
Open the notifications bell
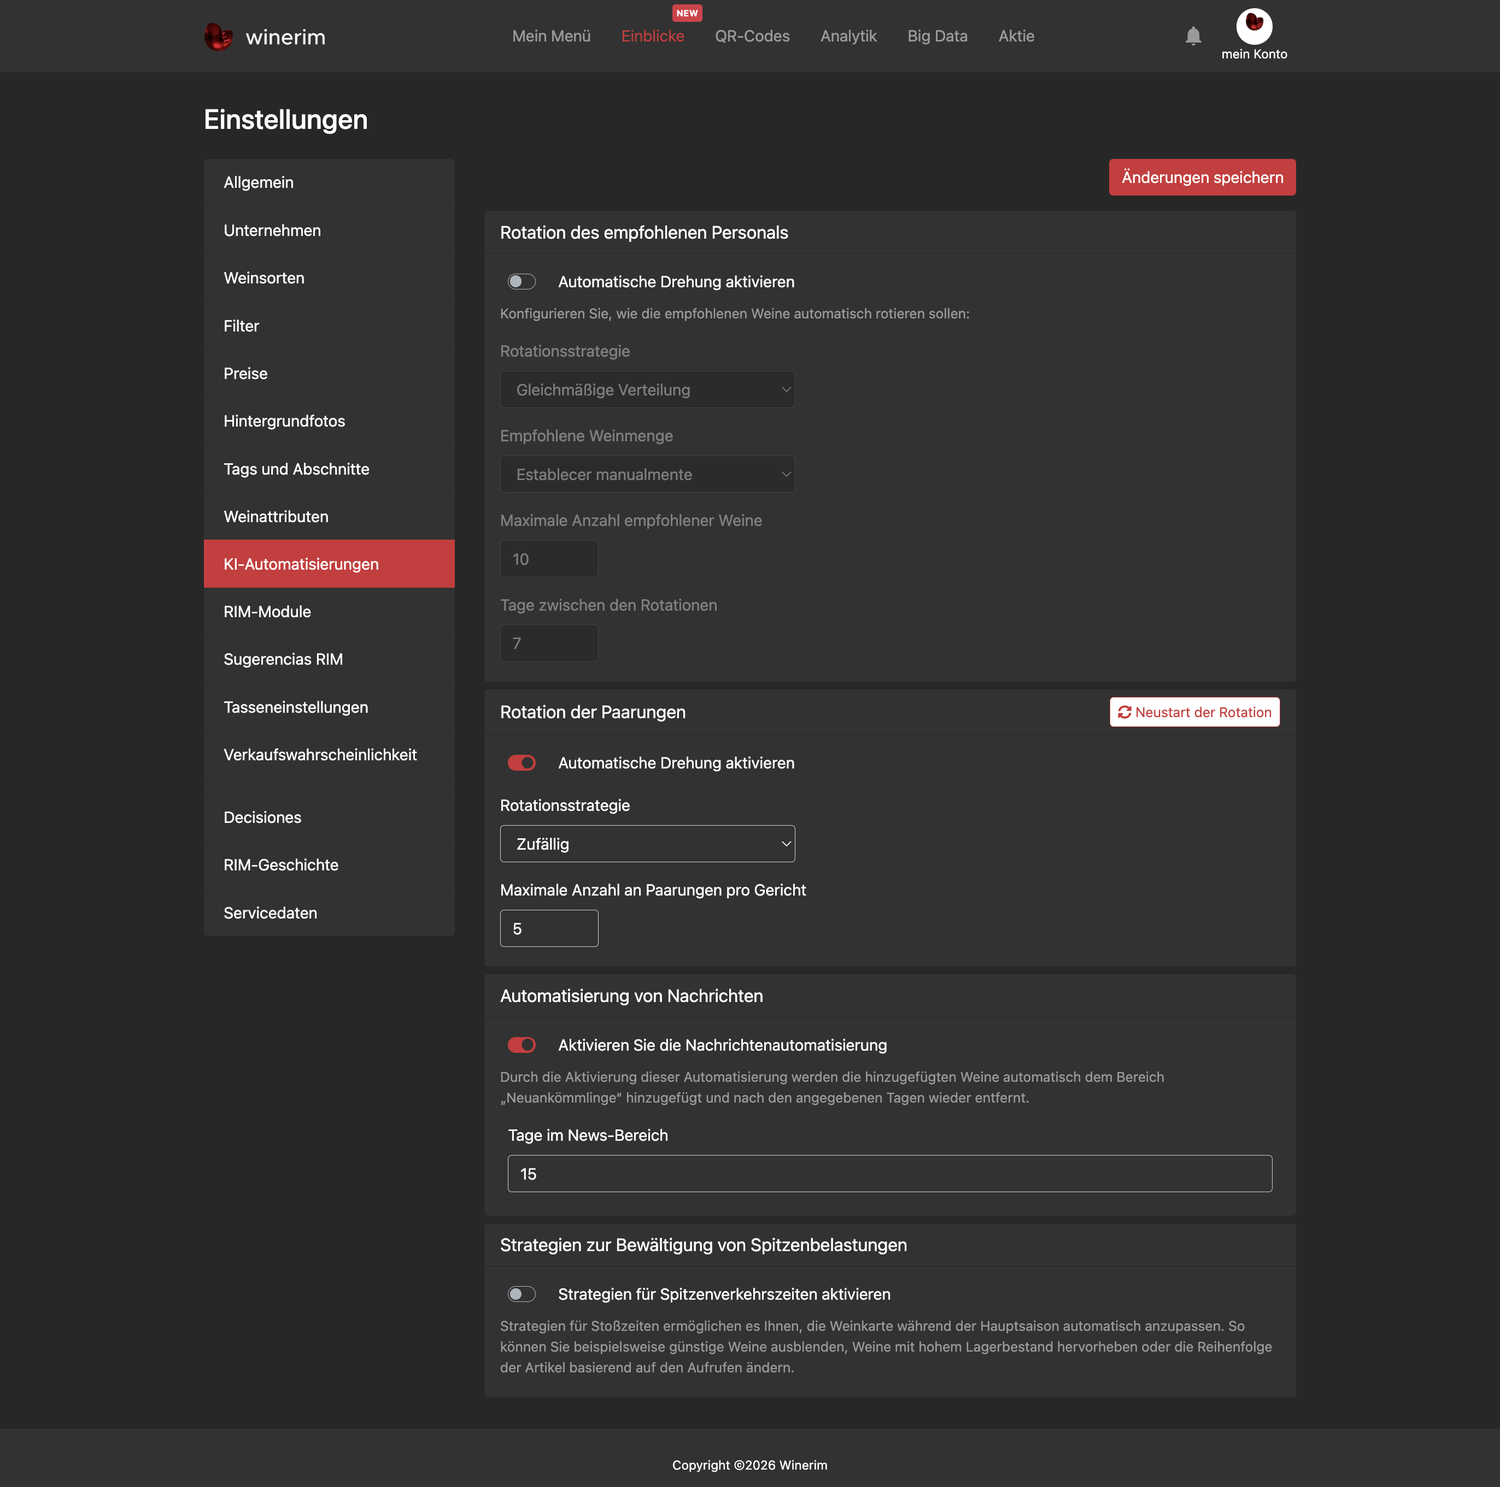1193,36
